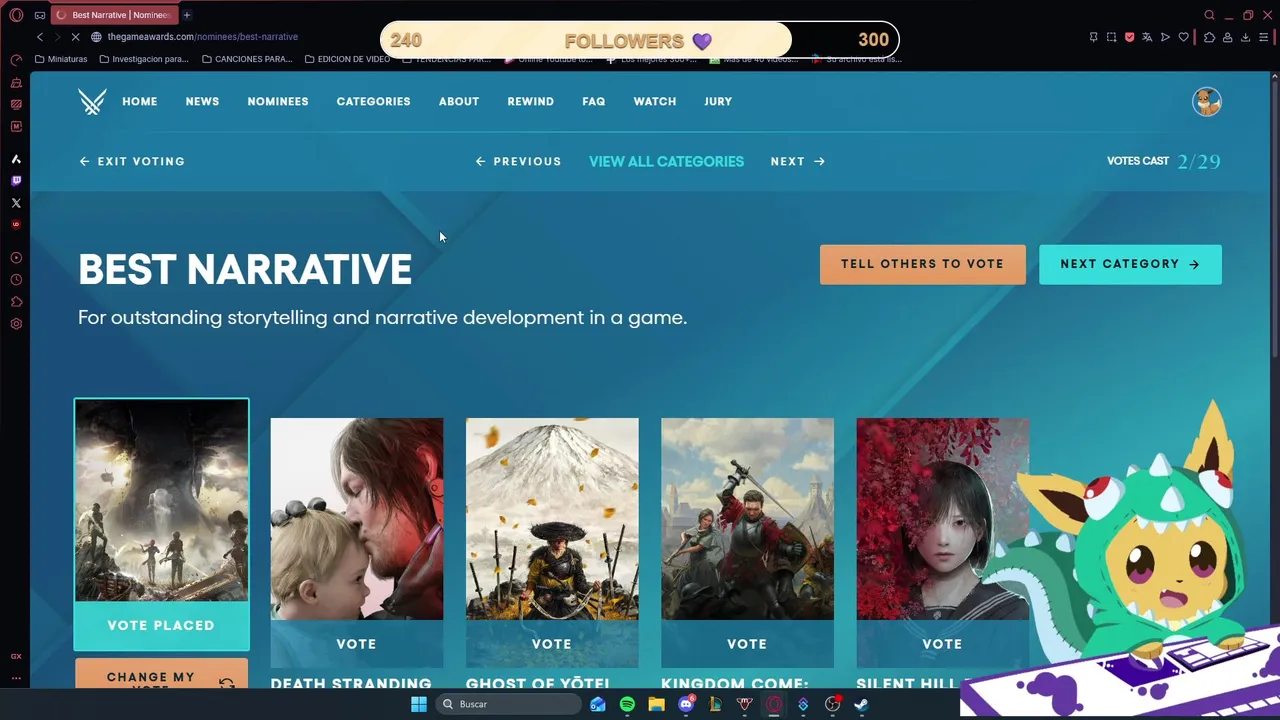Click the send flow arrow icon
The width and height of the screenshot is (1280, 720).
[x=1165, y=37]
